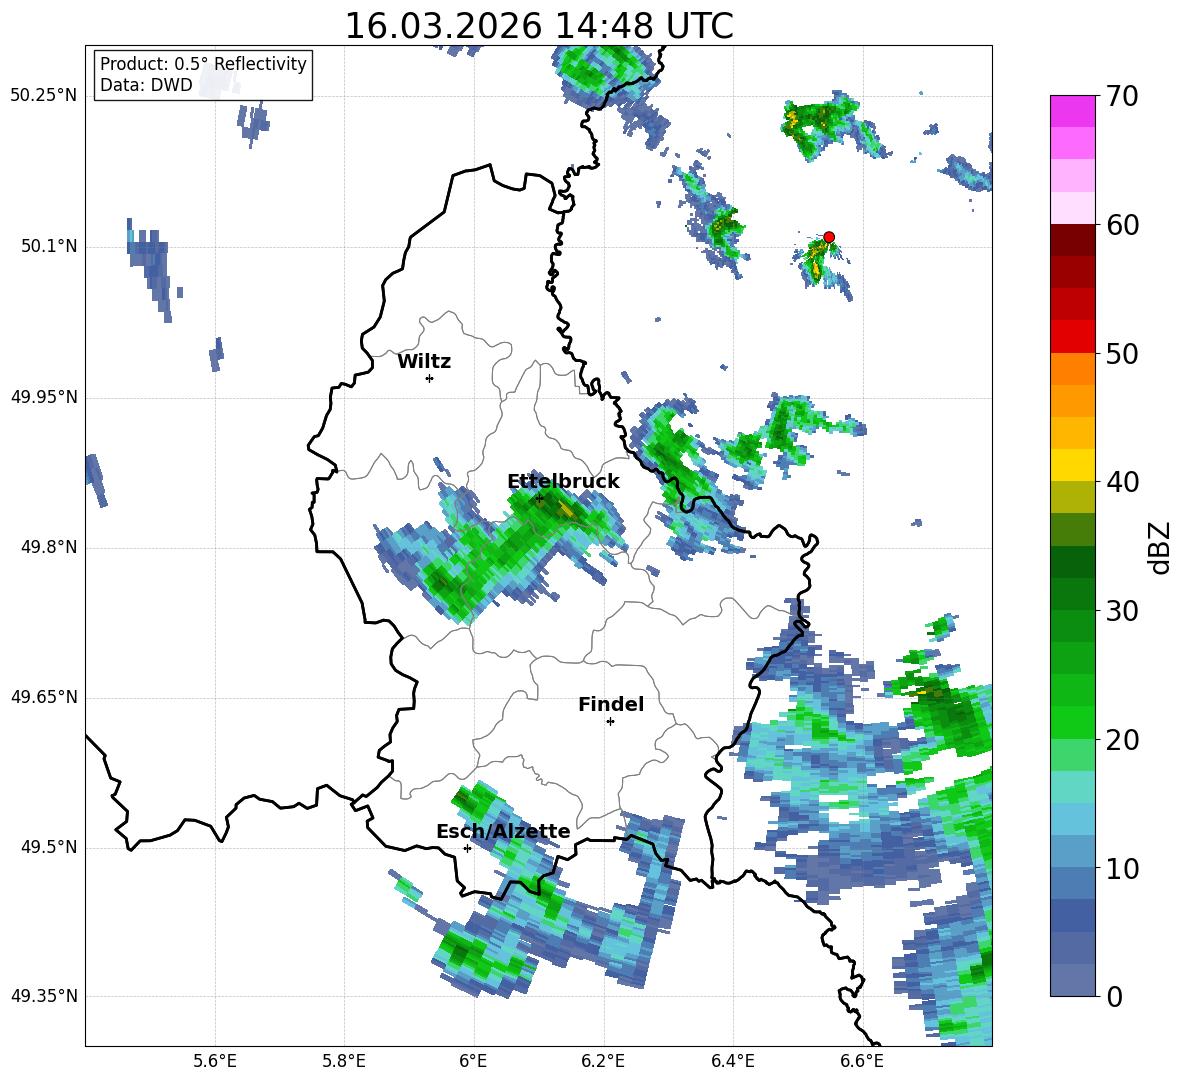Click the 49.95°N latitude label
The width and height of the screenshot is (1184, 1081).
44,397
